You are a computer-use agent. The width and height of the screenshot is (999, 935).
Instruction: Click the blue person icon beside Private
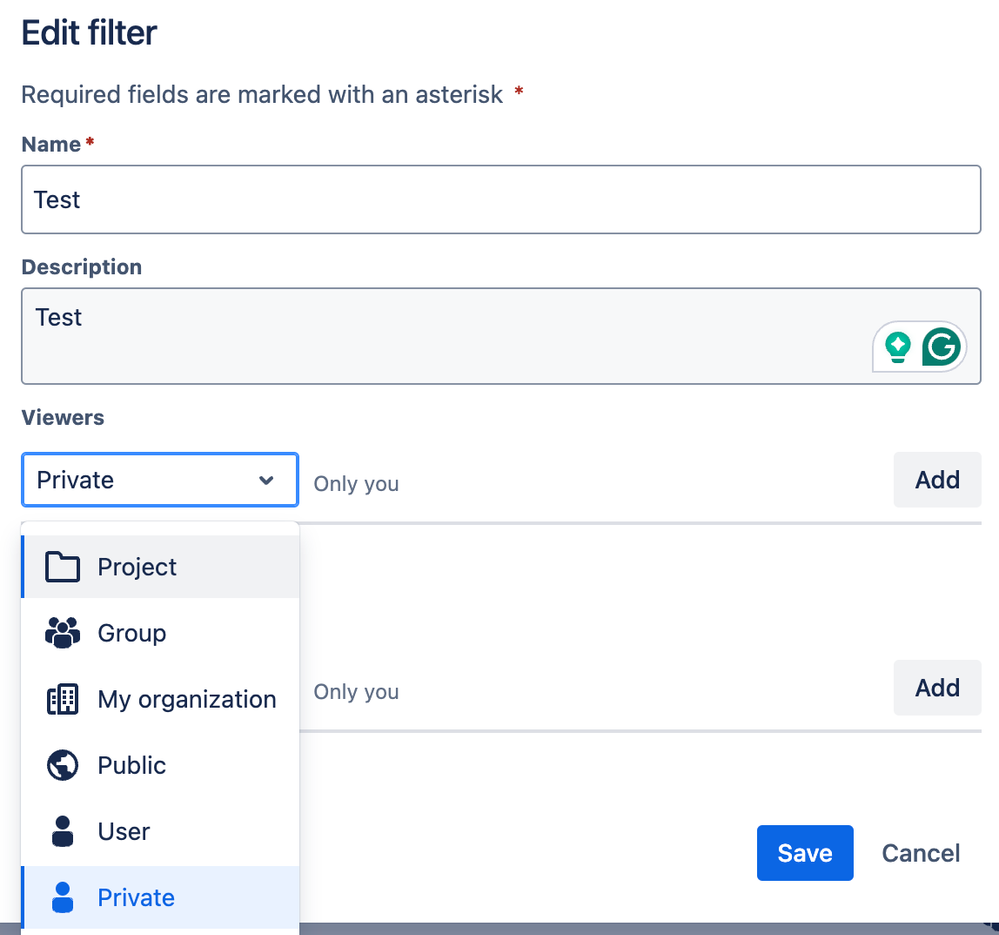[62, 897]
